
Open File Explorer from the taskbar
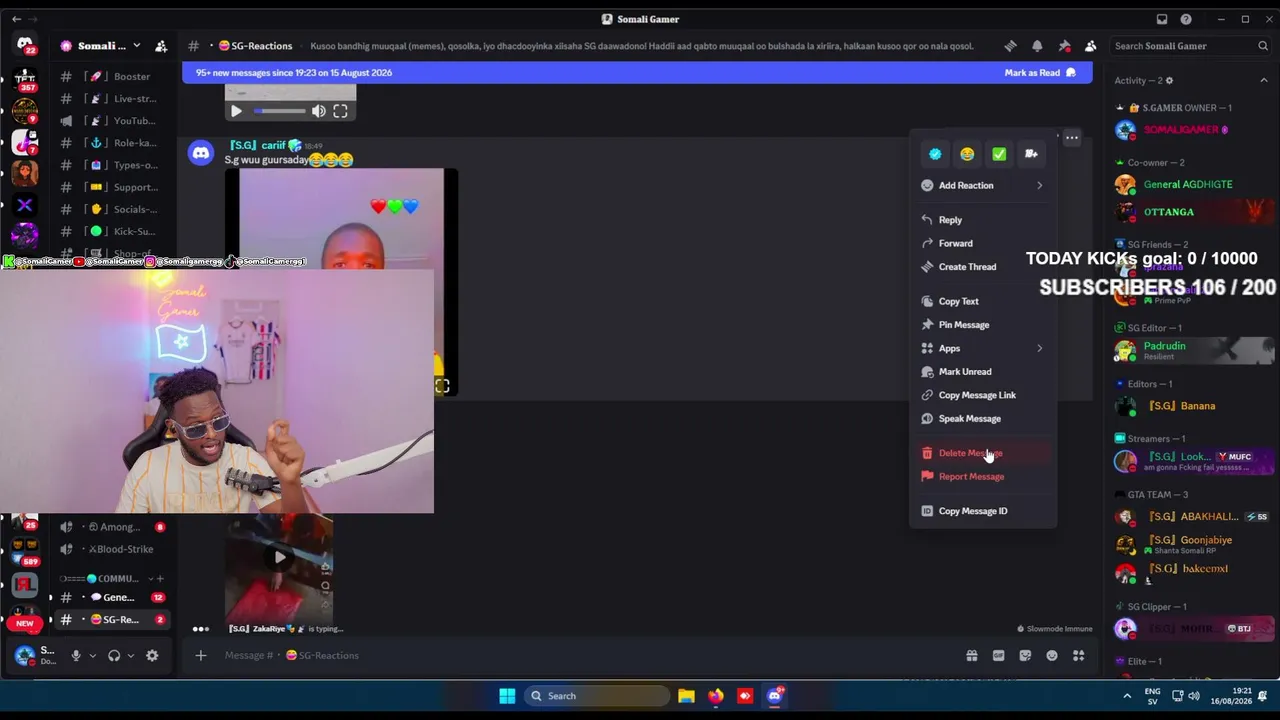[686, 696]
